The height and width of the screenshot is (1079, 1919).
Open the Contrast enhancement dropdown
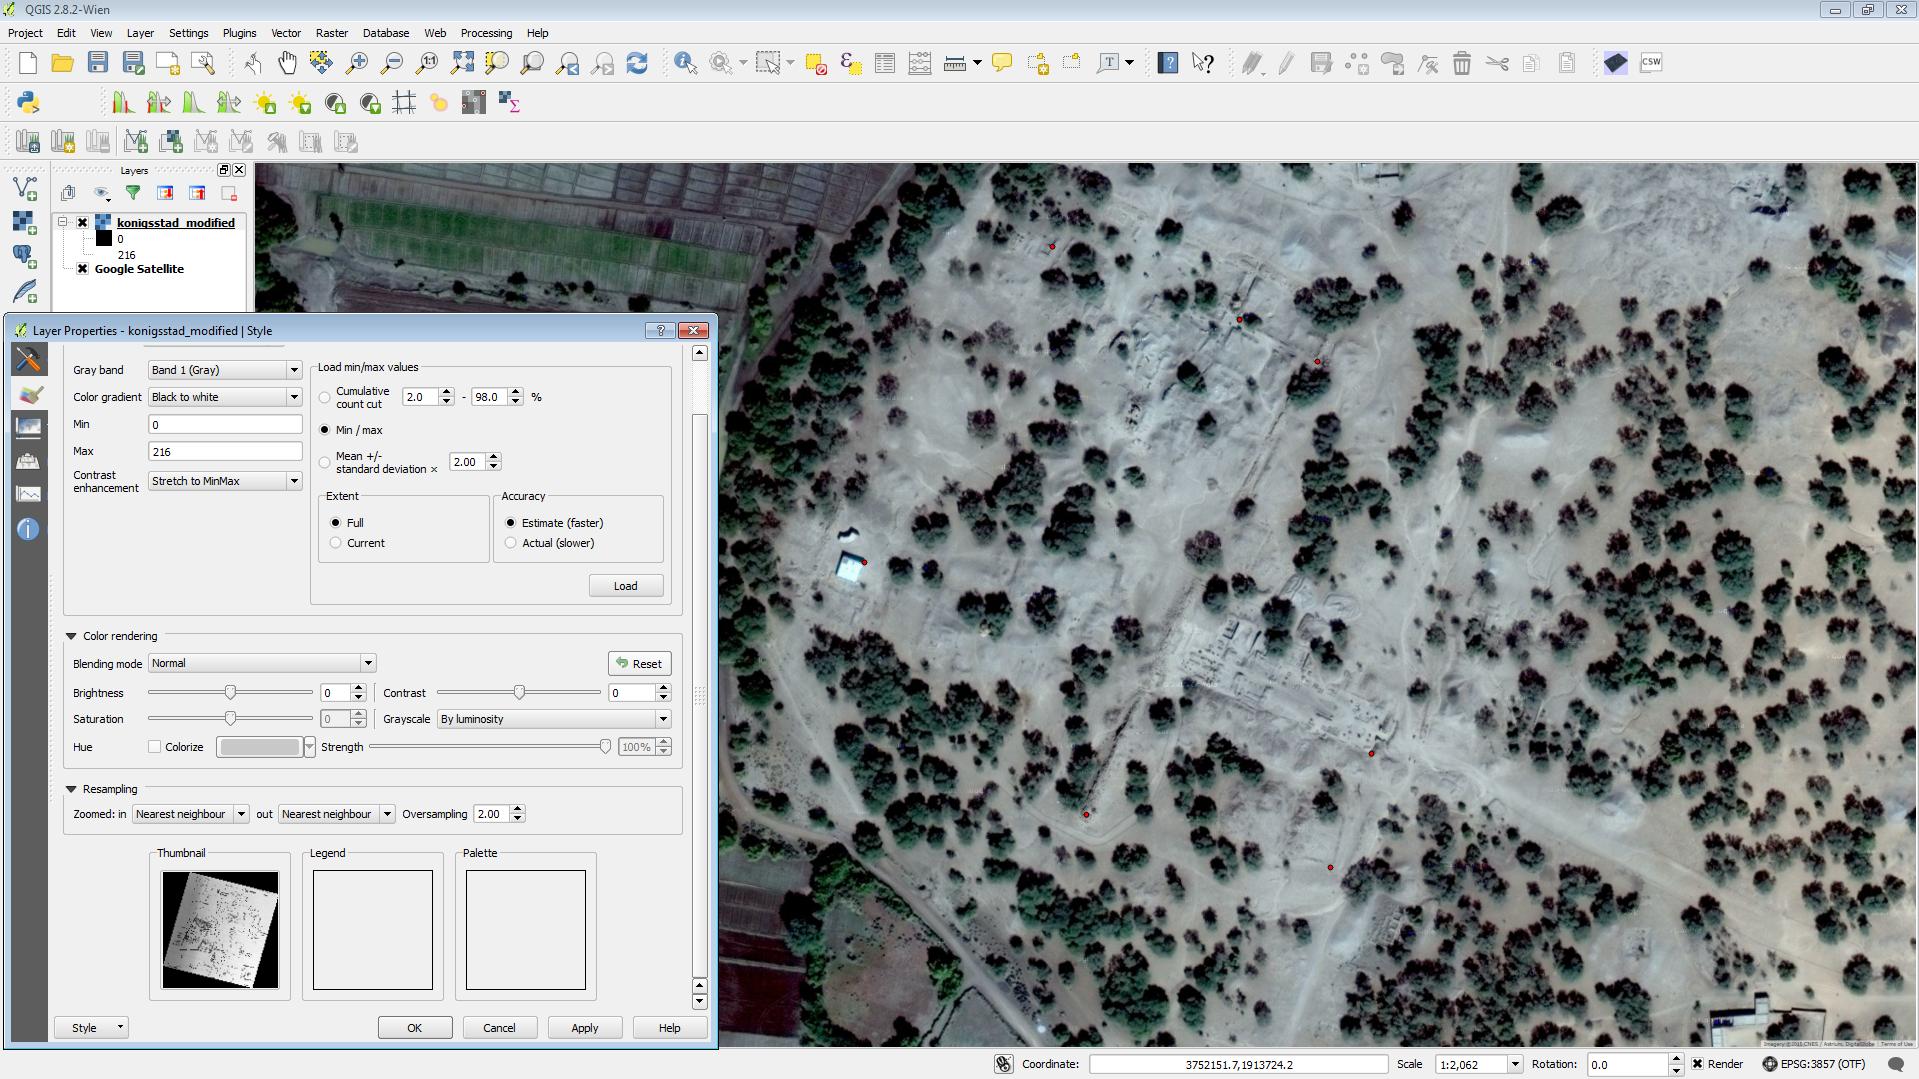coord(225,481)
